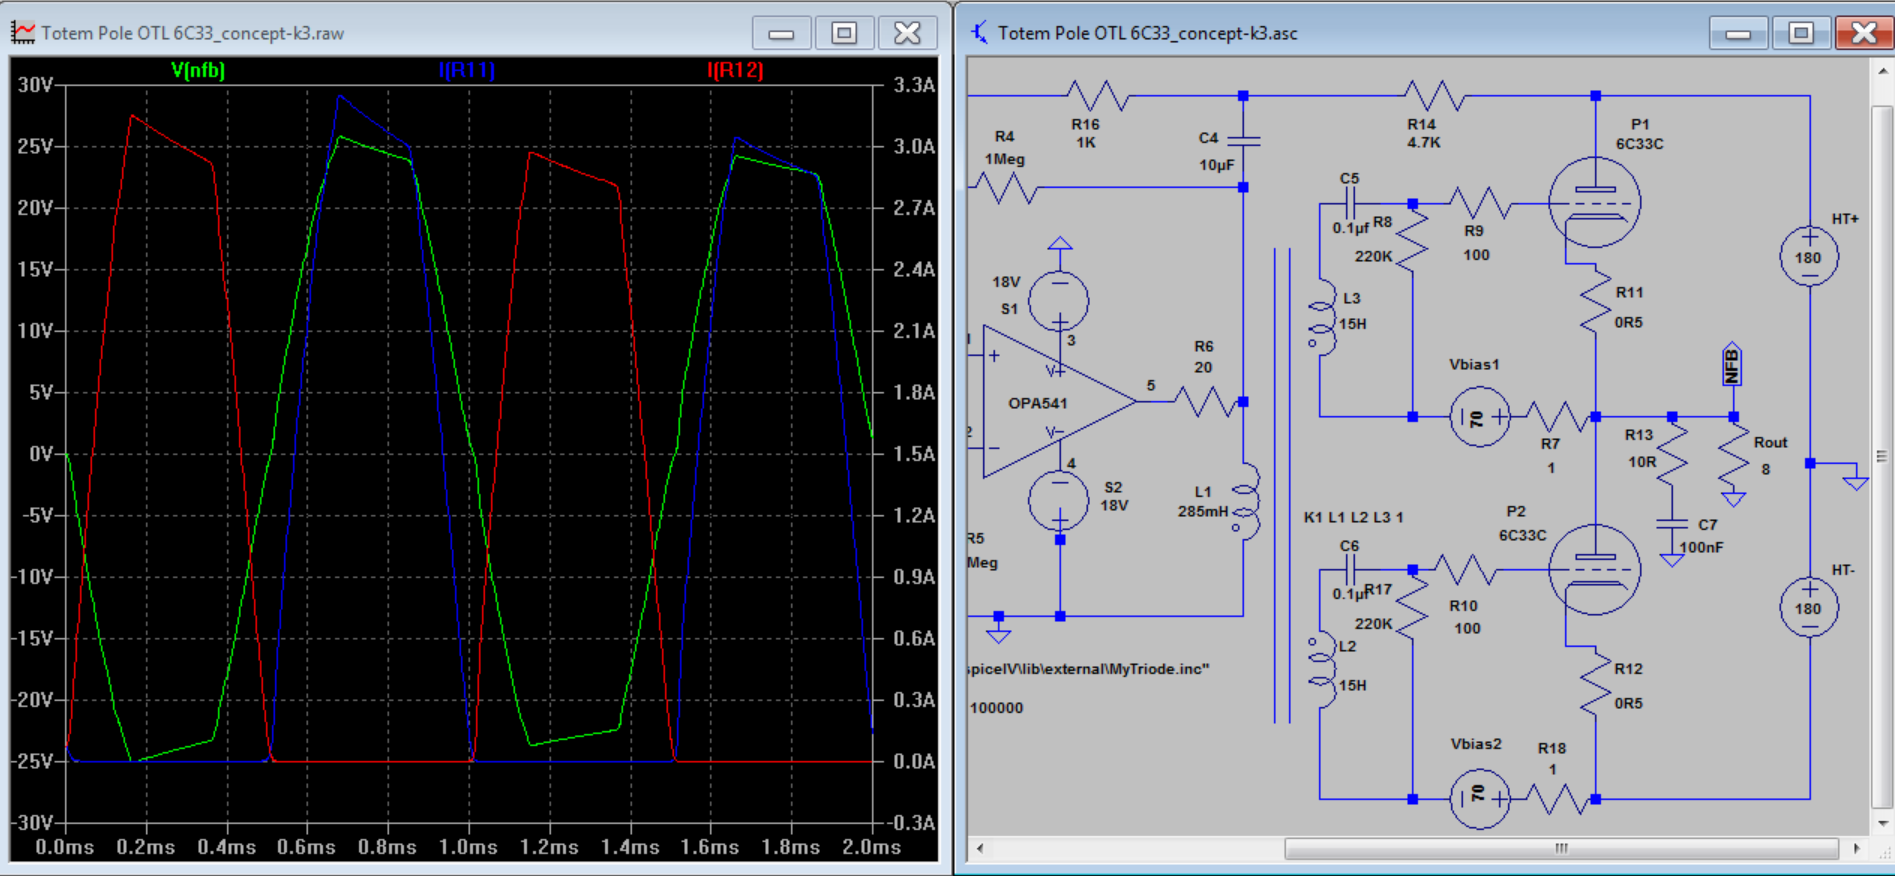Click the schematic scroll-left arrow
Viewport: 1895px width, 876px height.
point(980,848)
